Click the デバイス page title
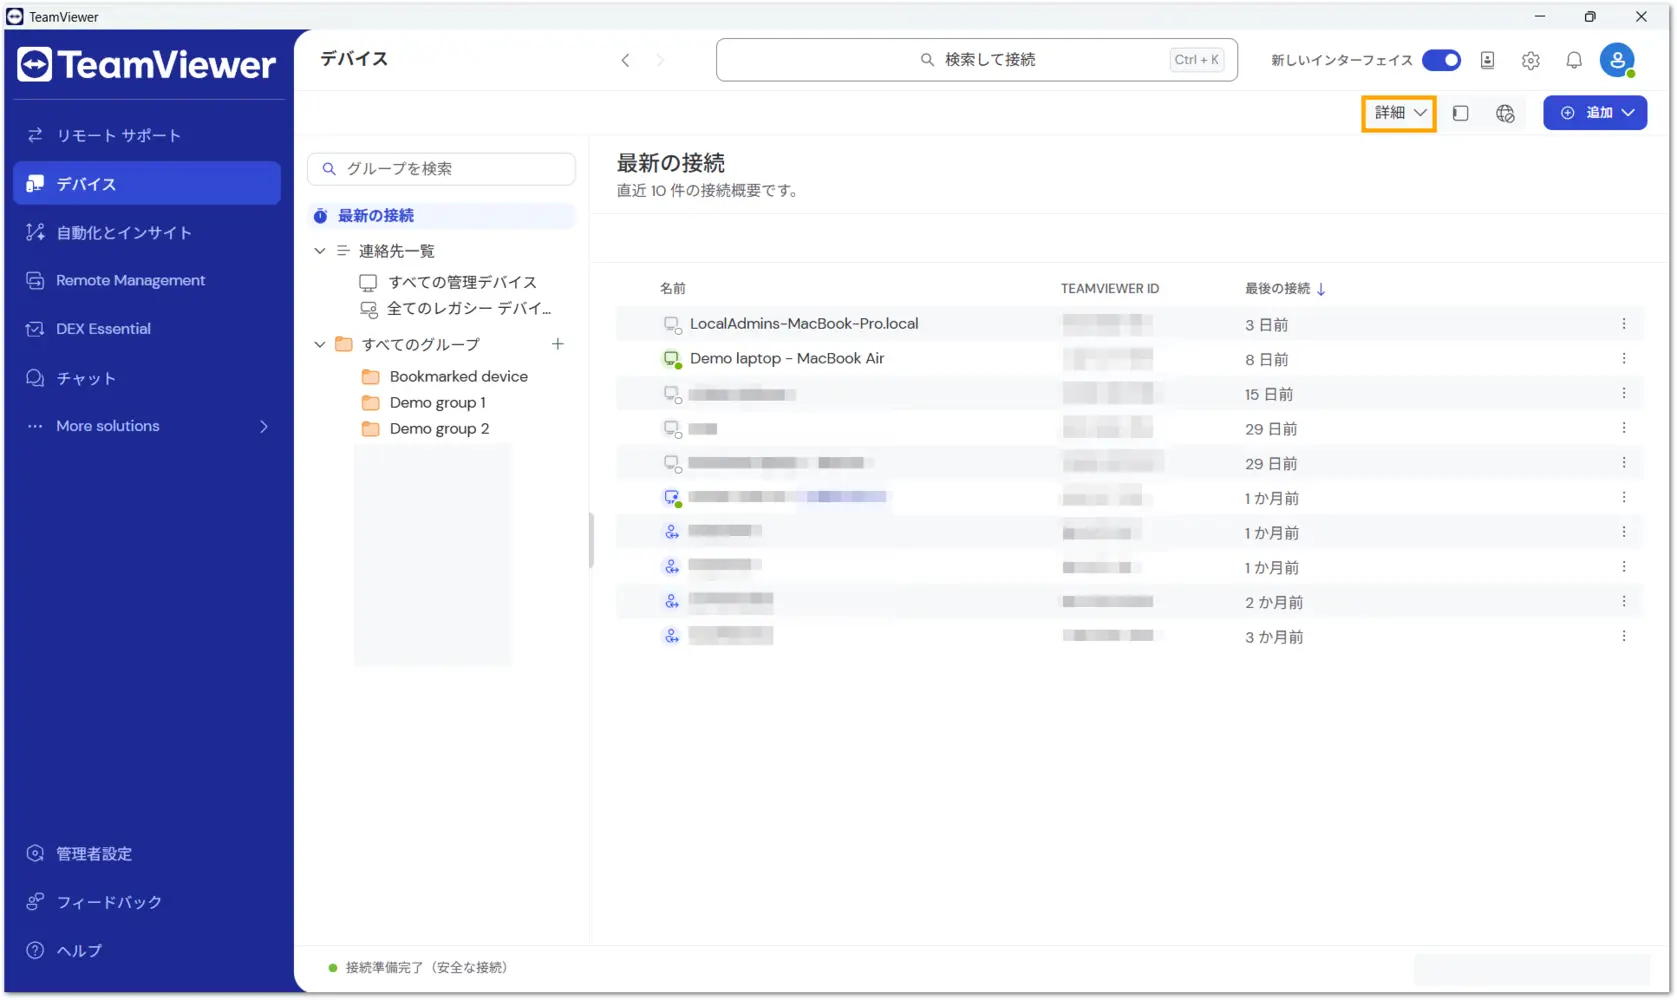1677x1000 pixels. (x=354, y=59)
